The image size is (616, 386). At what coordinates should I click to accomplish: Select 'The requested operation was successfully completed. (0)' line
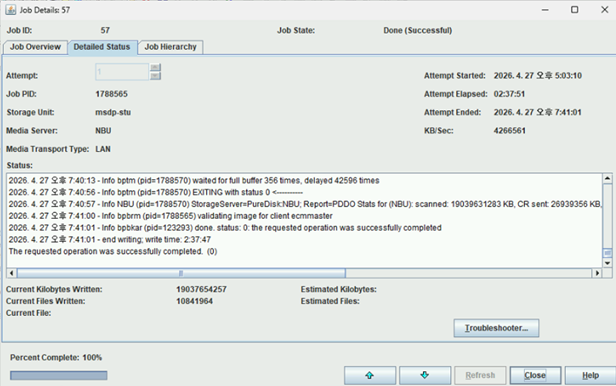click(113, 251)
